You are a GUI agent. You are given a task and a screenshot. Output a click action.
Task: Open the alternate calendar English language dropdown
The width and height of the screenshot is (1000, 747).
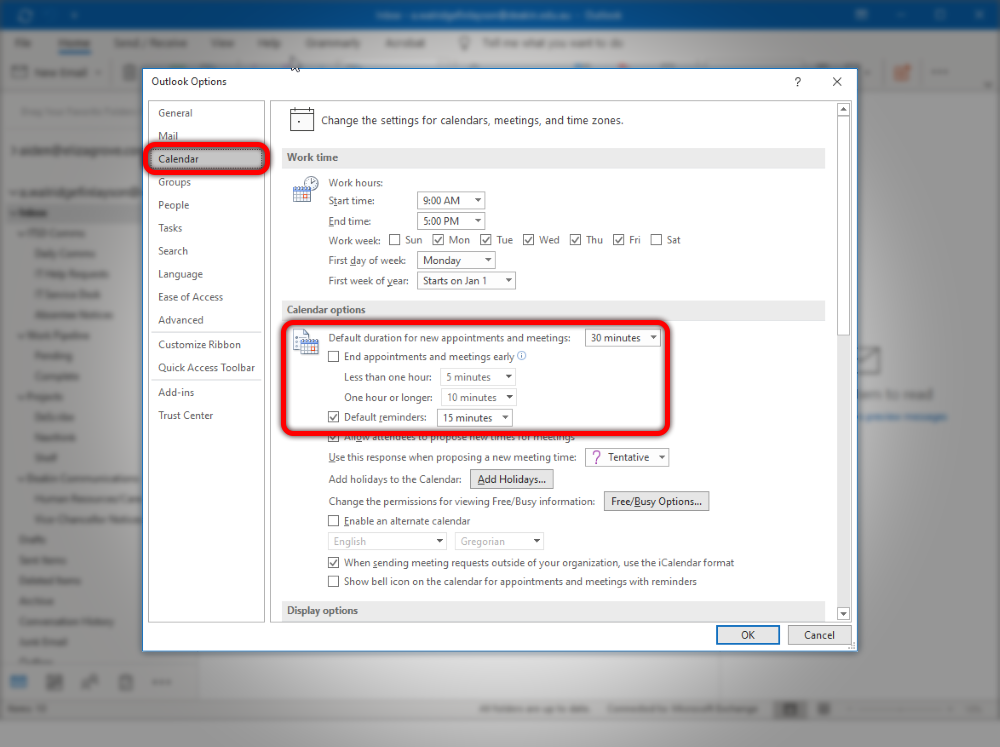tap(387, 542)
